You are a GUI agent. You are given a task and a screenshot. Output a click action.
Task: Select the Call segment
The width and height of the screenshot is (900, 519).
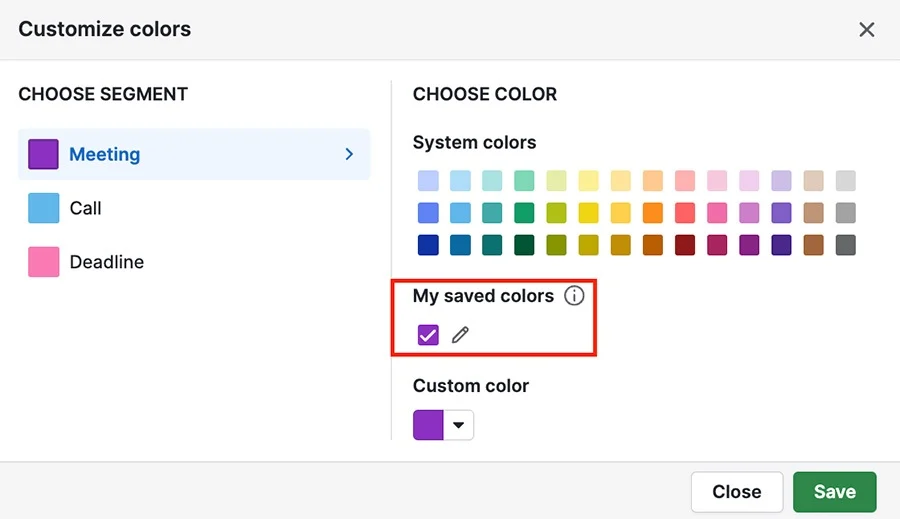click(x=194, y=208)
